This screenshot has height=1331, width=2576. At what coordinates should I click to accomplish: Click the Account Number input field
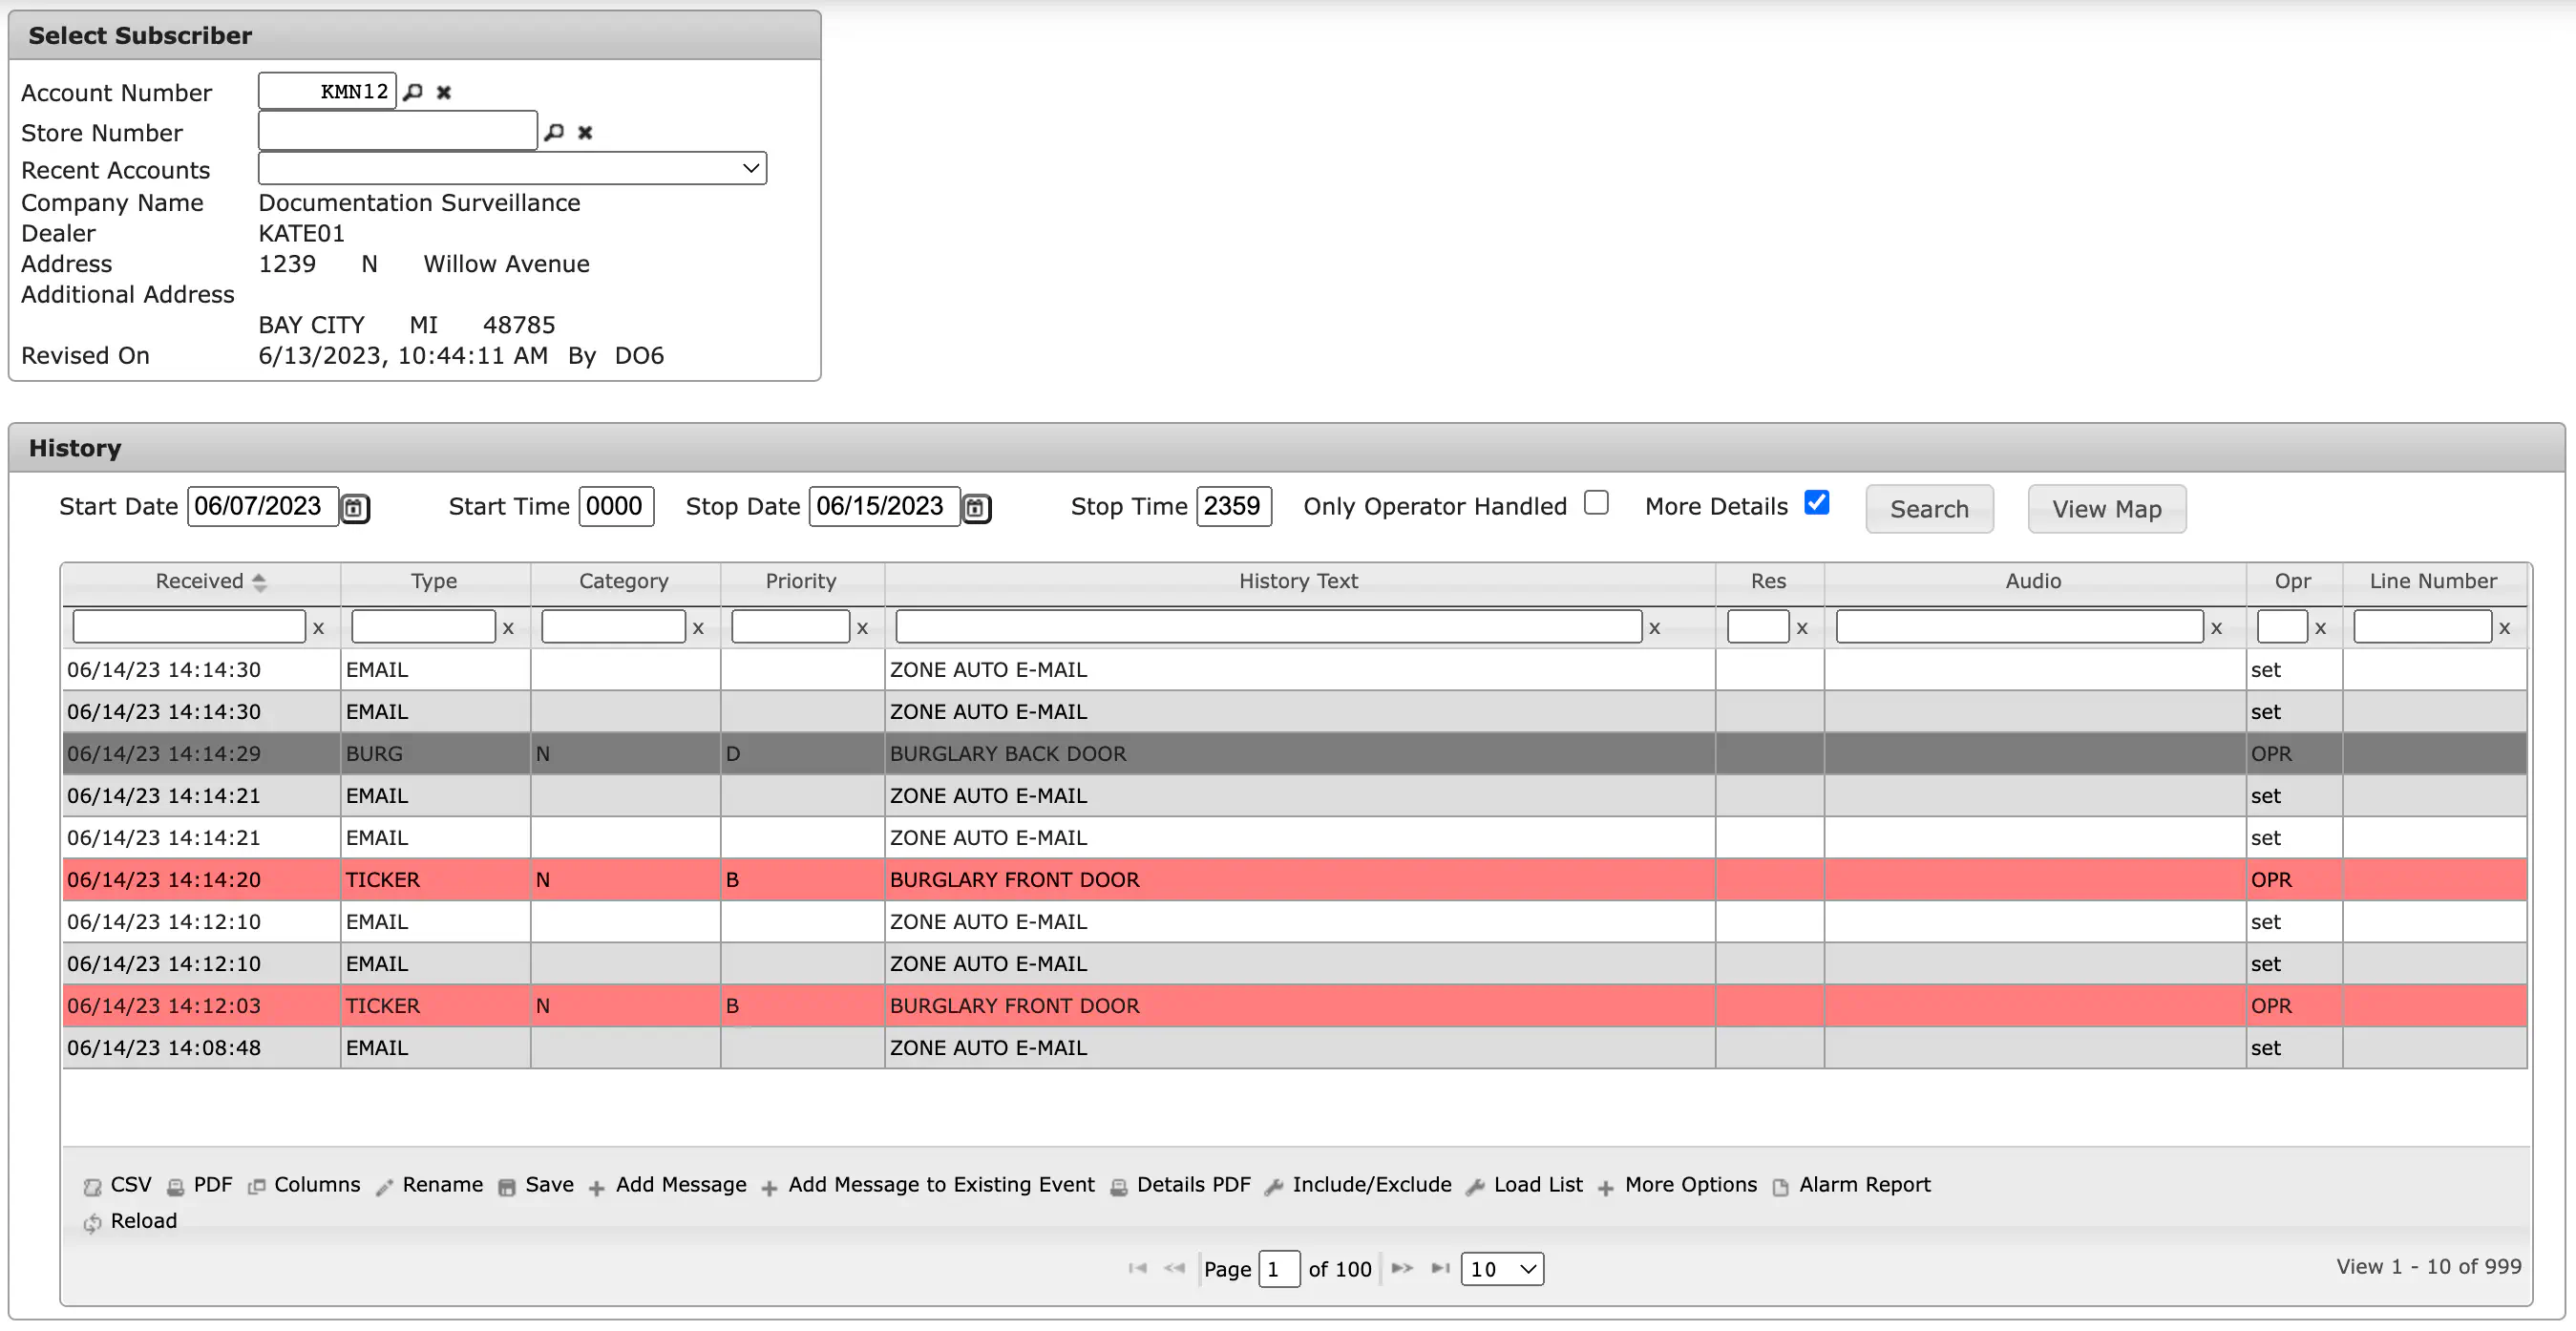[x=327, y=91]
